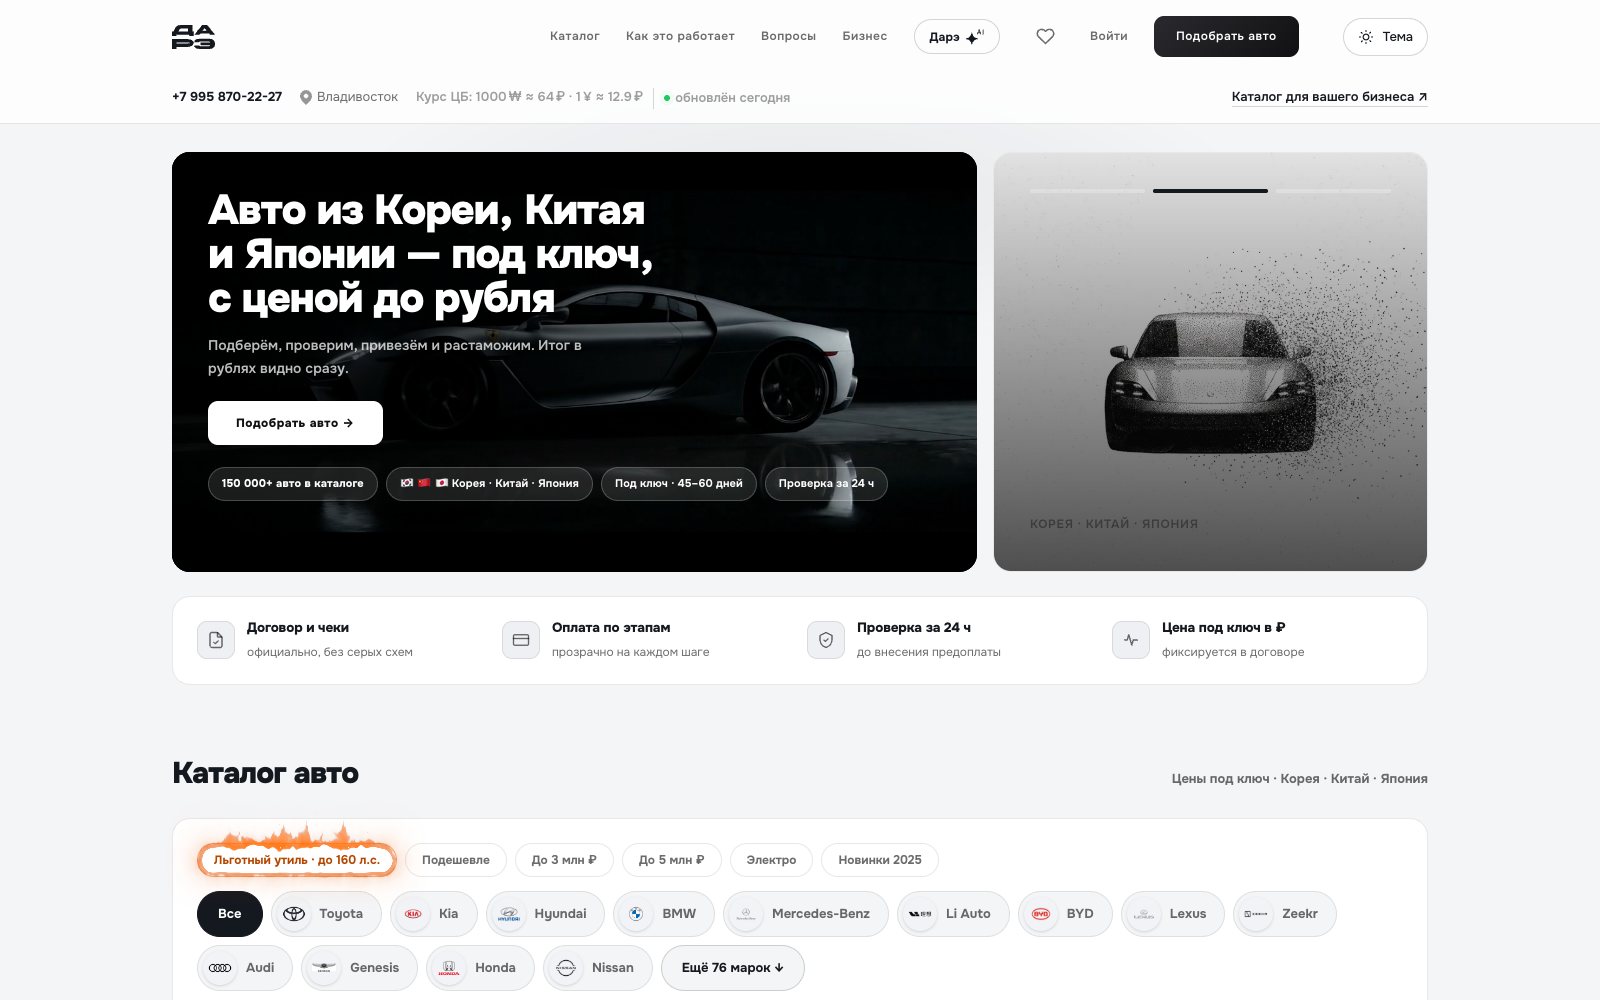Viewport: 1600px width, 1000px height.
Task: Open favorites via the heart icon
Action: [1045, 36]
